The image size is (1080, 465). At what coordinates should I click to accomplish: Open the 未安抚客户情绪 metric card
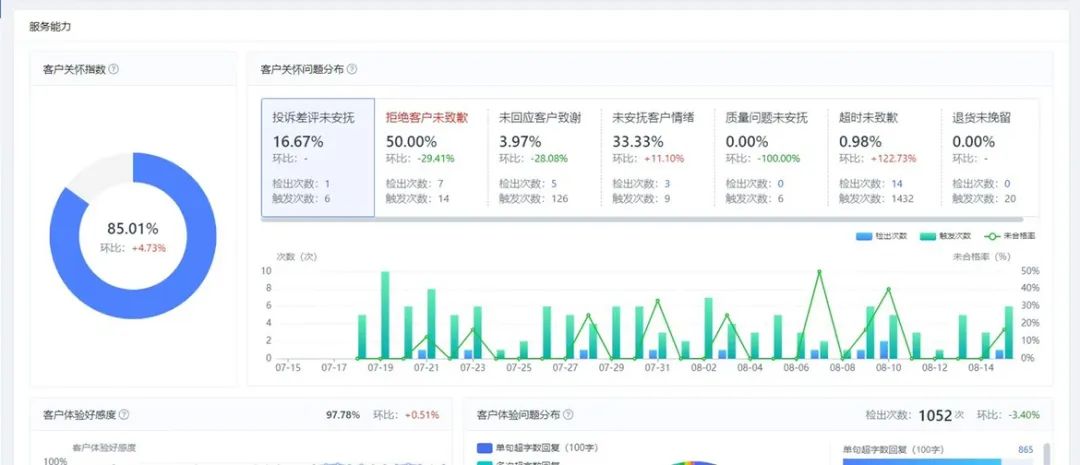coord(657,157)
